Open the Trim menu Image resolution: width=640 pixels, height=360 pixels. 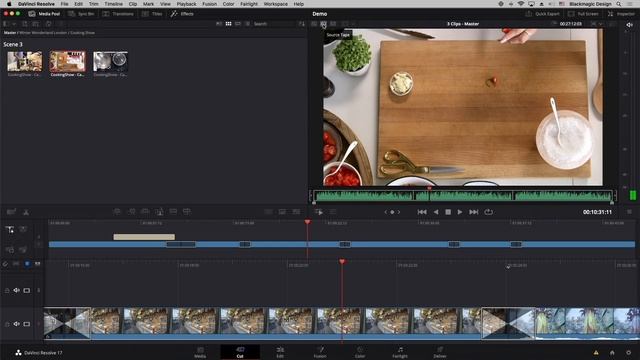(x=93, y=4)
